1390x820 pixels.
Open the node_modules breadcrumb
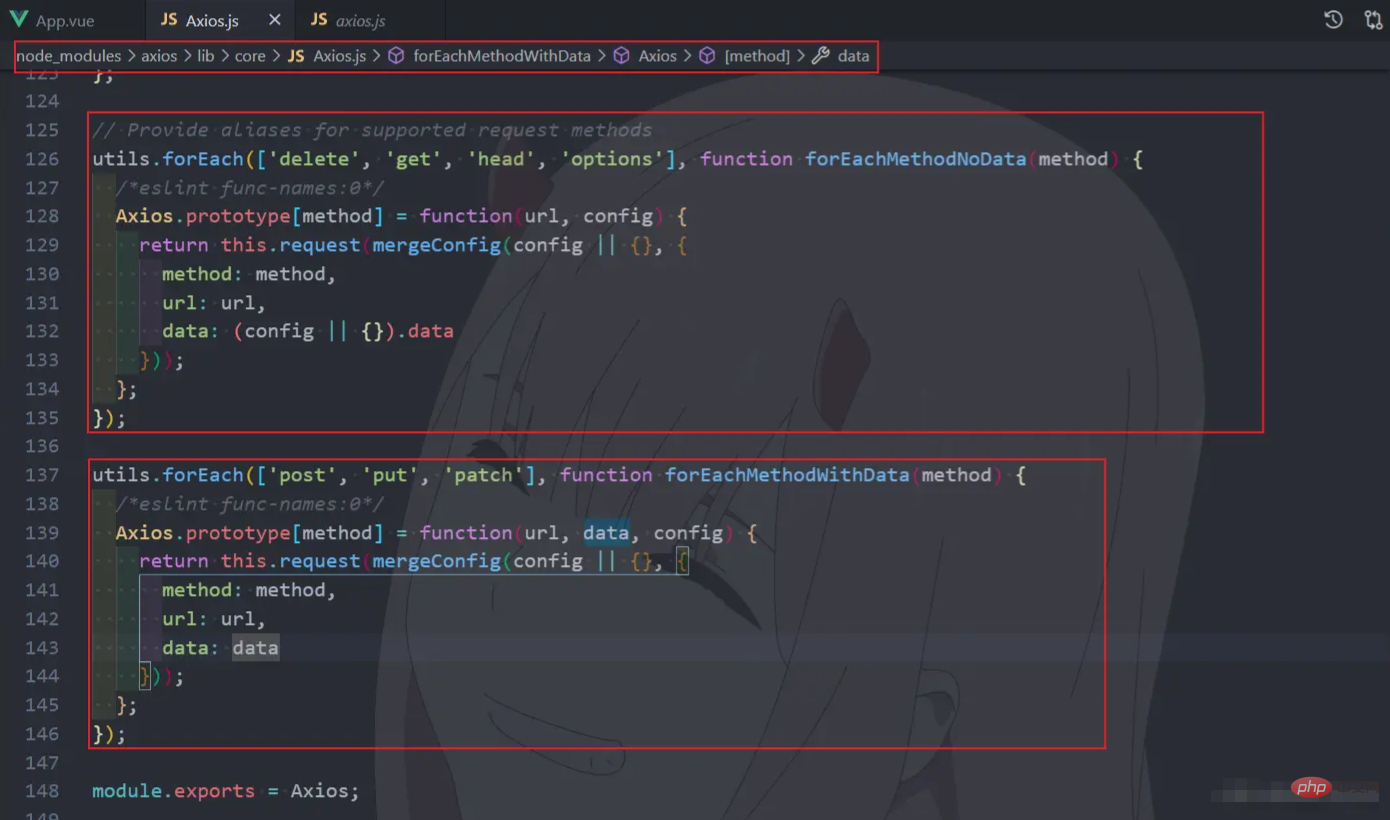click(68, 56)
